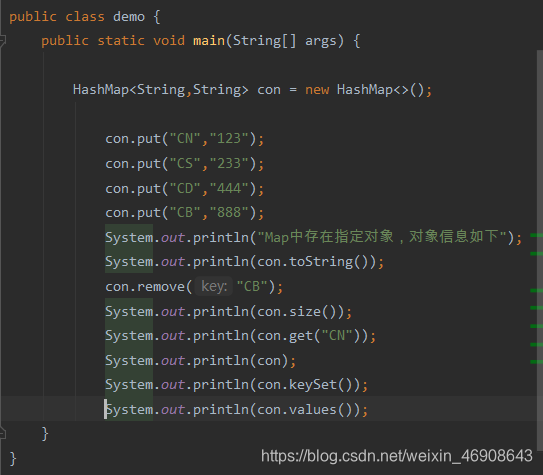
Task: Click the 'con' variable declaration
Action: [x=269, y=90]
